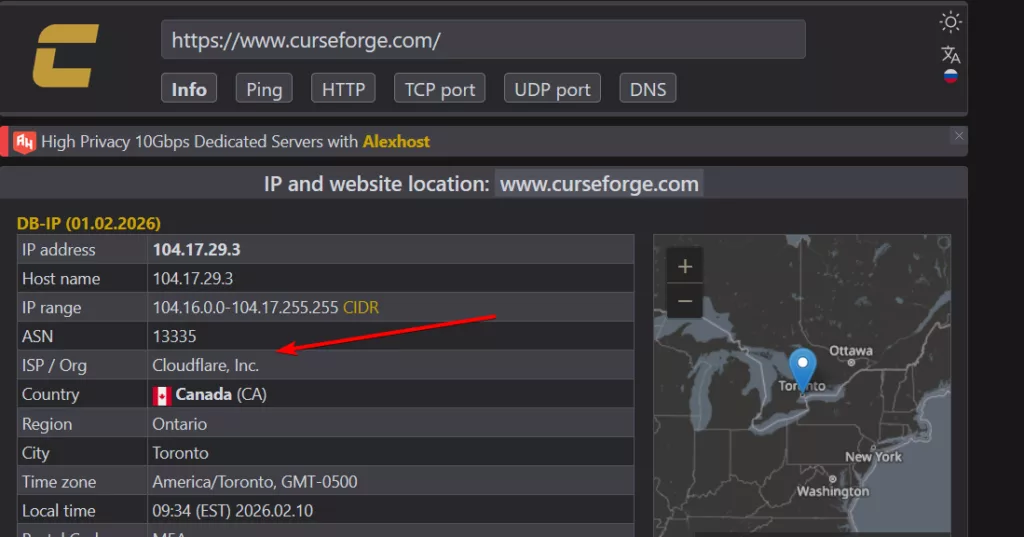This screenshot has height=537, width=1024.
Task: Switch to the HTTP tab
Action: (343, 89)
